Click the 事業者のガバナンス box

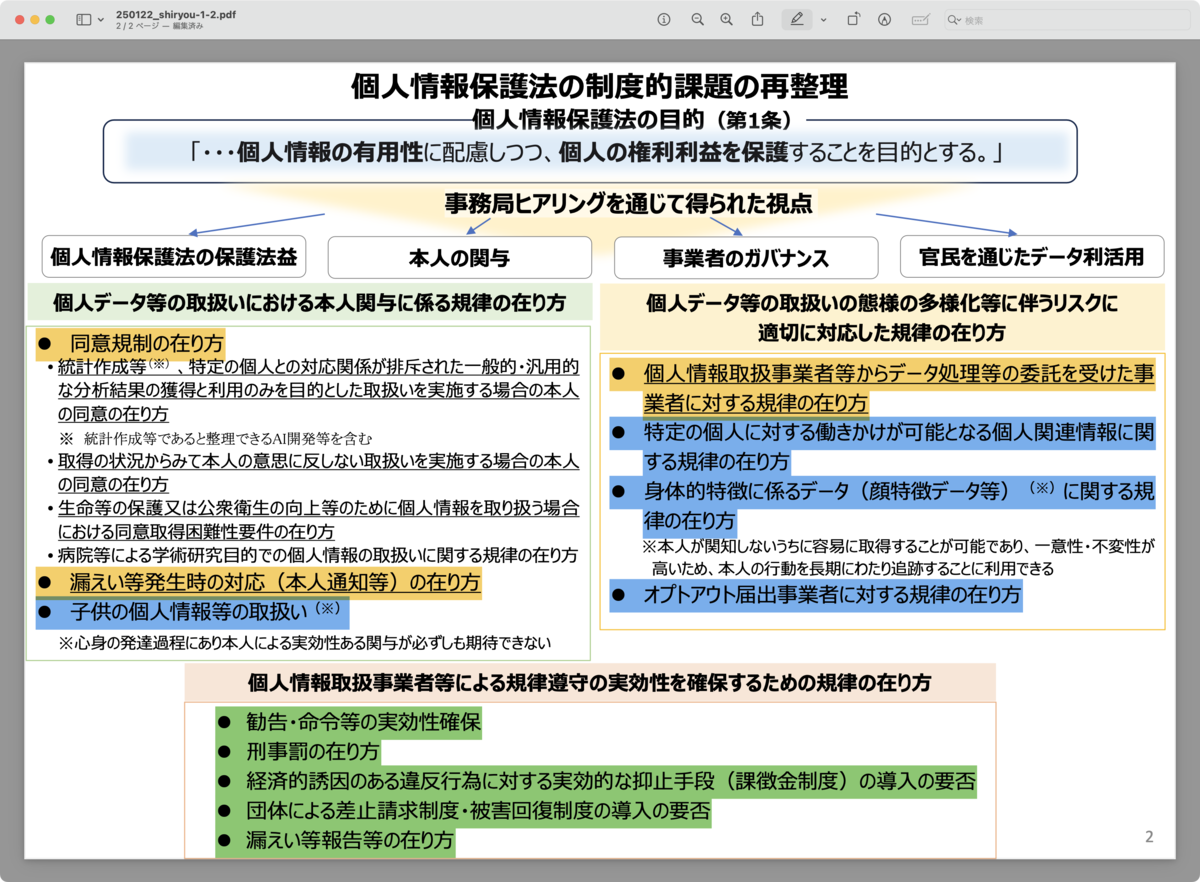point(746,257)
